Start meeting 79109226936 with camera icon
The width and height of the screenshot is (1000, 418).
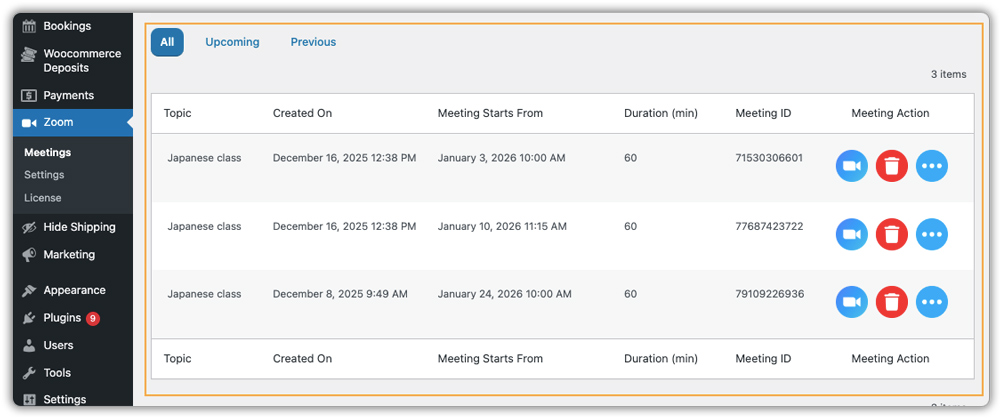point(851,301)
